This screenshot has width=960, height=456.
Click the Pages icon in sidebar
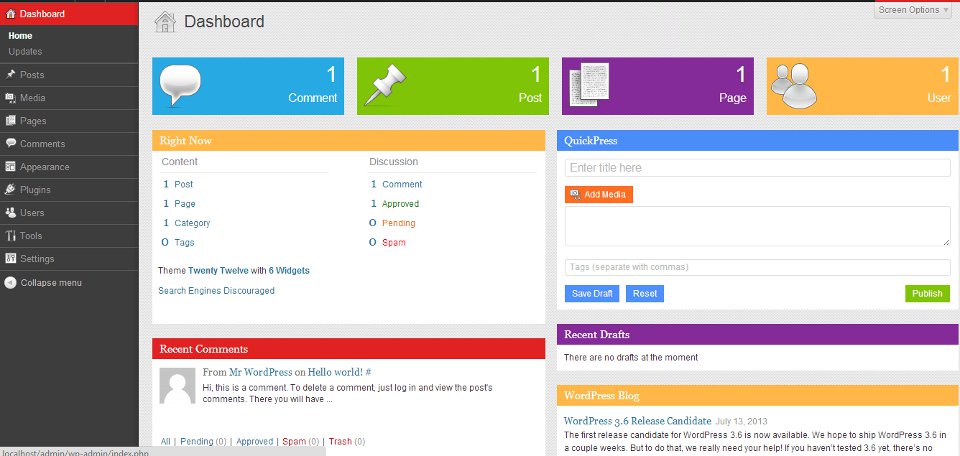pyautogui.click(x=10, y=121)
